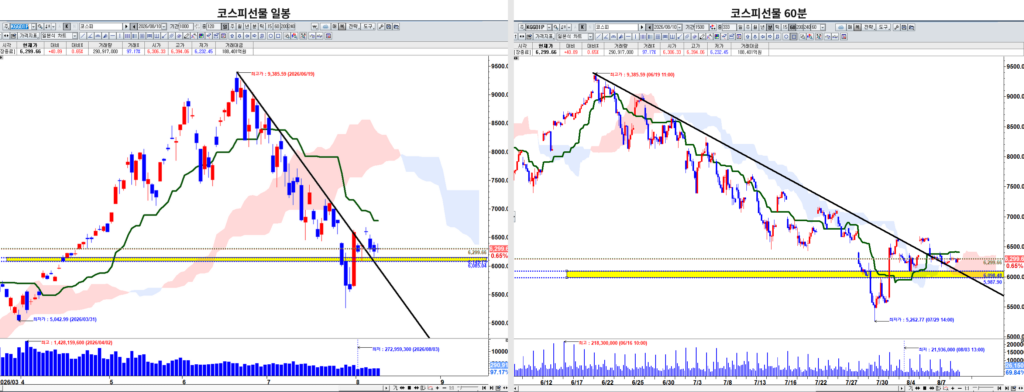Select horizontal line tool in daily chart toolbar
The height and width of the screenshot is (392, 1024).
113,36
